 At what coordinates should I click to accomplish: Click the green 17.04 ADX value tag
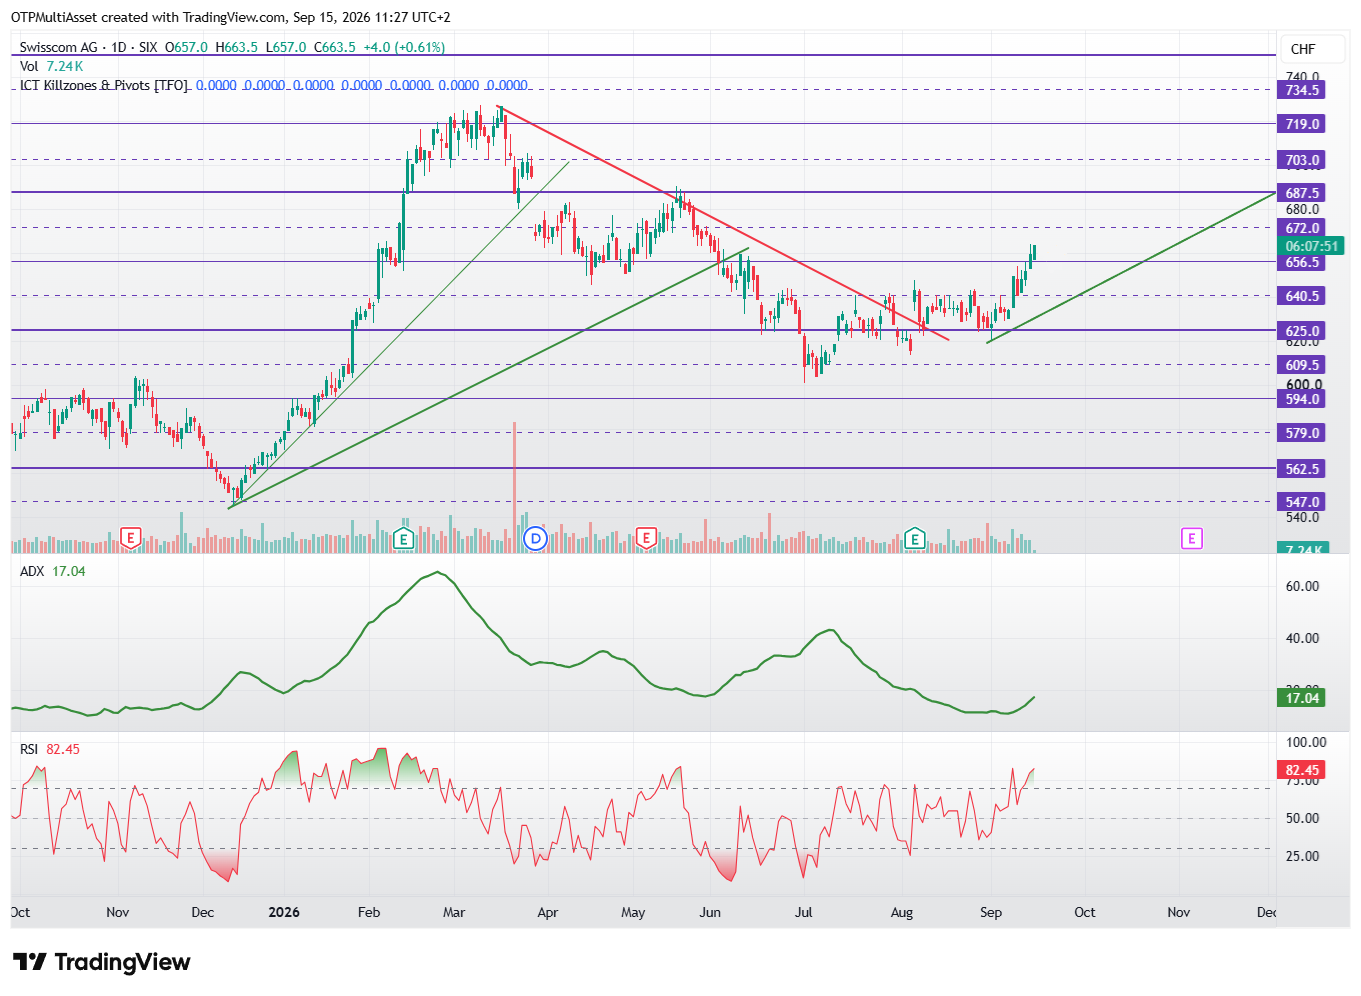pyautogui.click(x=1302, y=698)
